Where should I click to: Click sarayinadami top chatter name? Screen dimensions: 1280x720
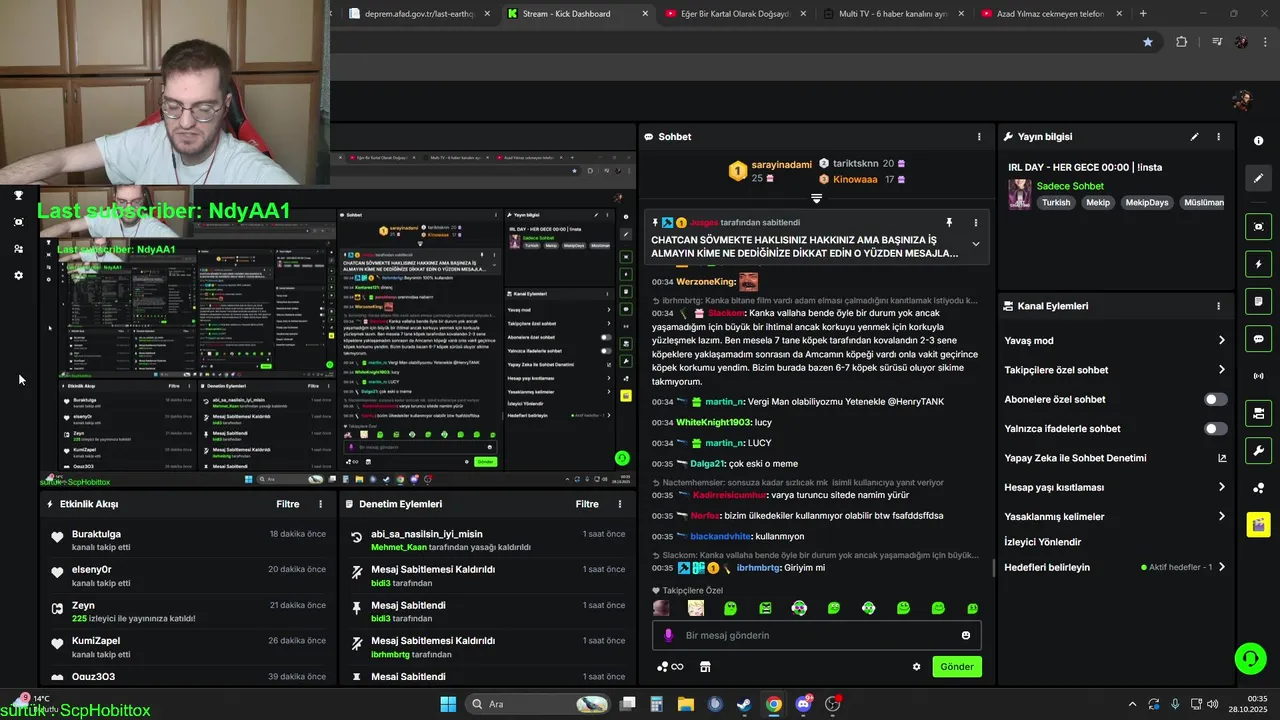(x=782, y=164)
